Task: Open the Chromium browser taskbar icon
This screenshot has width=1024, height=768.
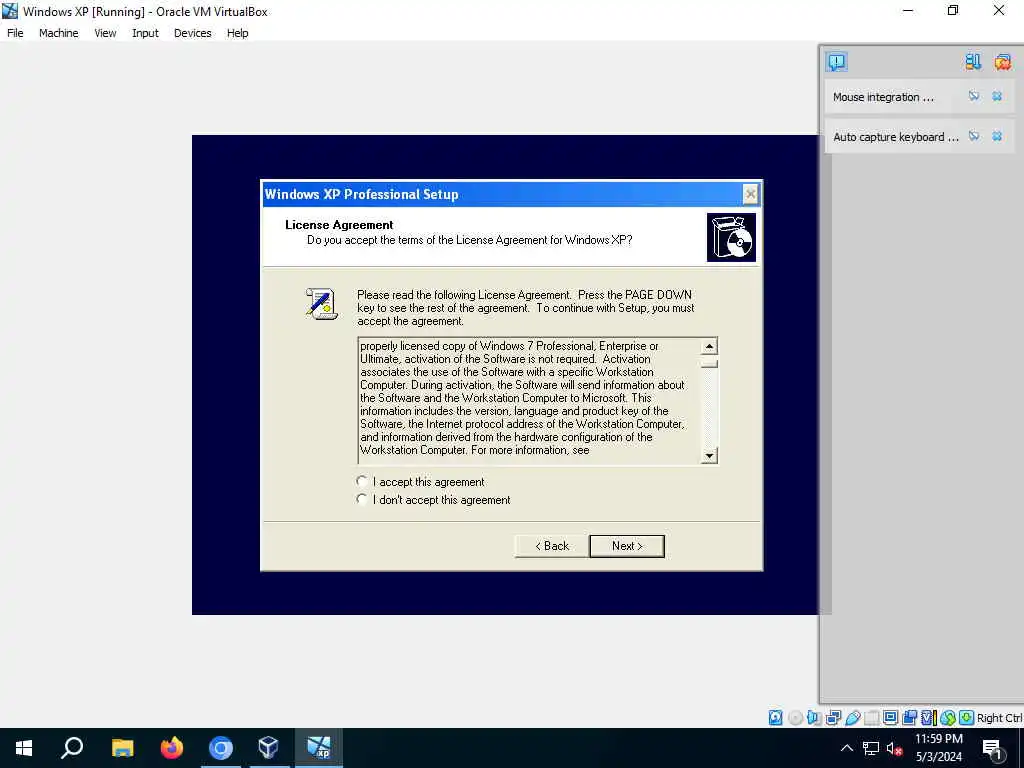Action: (221, 748)
